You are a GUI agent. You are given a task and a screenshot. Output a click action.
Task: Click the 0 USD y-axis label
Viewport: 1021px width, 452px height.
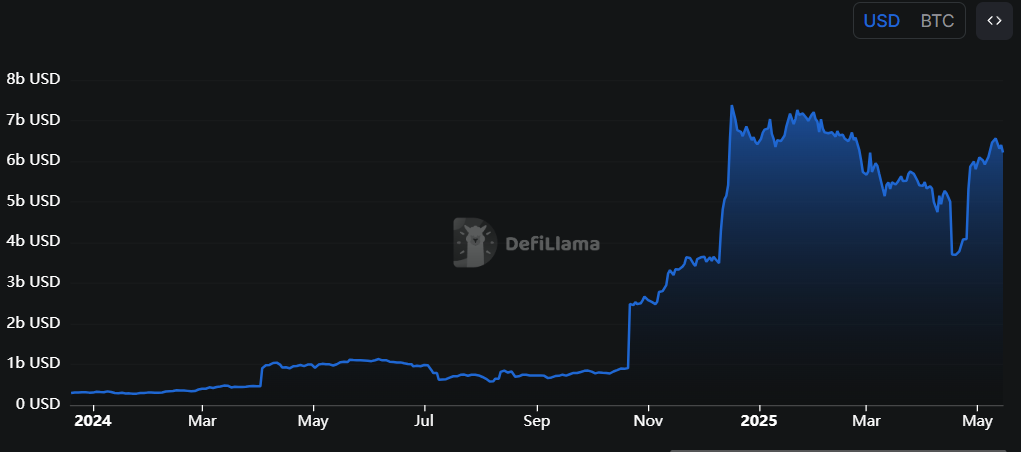tap(36, 404)
